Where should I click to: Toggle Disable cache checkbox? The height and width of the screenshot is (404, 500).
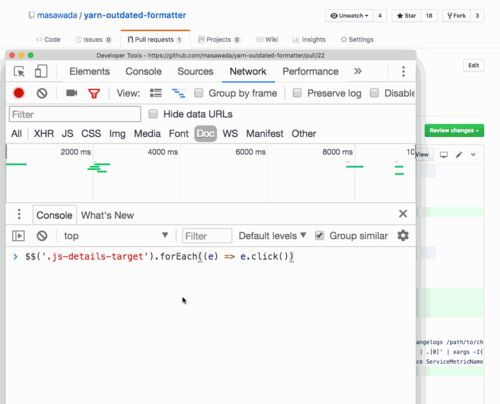(374, 93)
